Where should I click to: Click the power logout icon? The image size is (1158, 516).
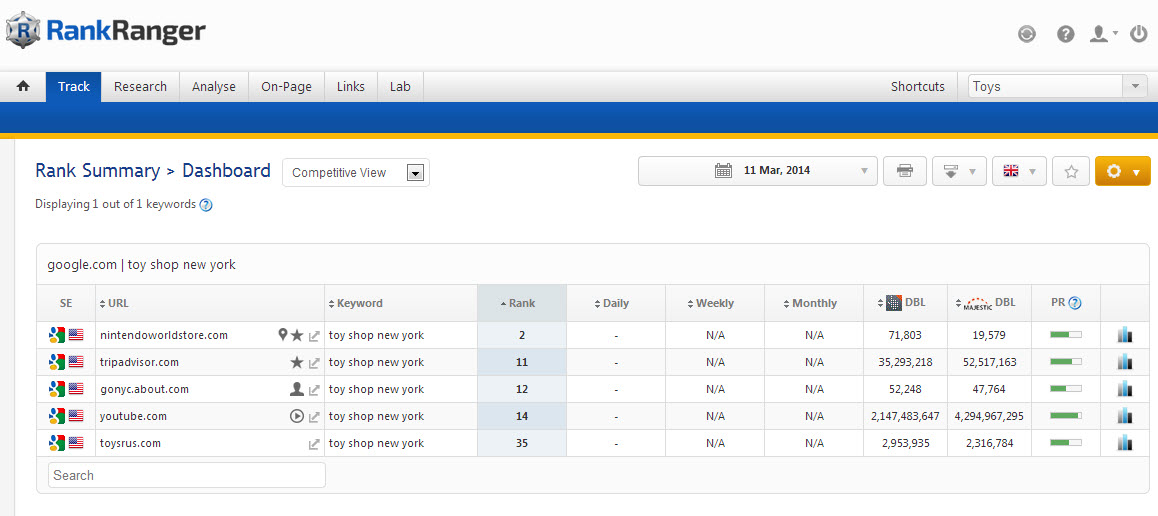(x=1138, y=34)
